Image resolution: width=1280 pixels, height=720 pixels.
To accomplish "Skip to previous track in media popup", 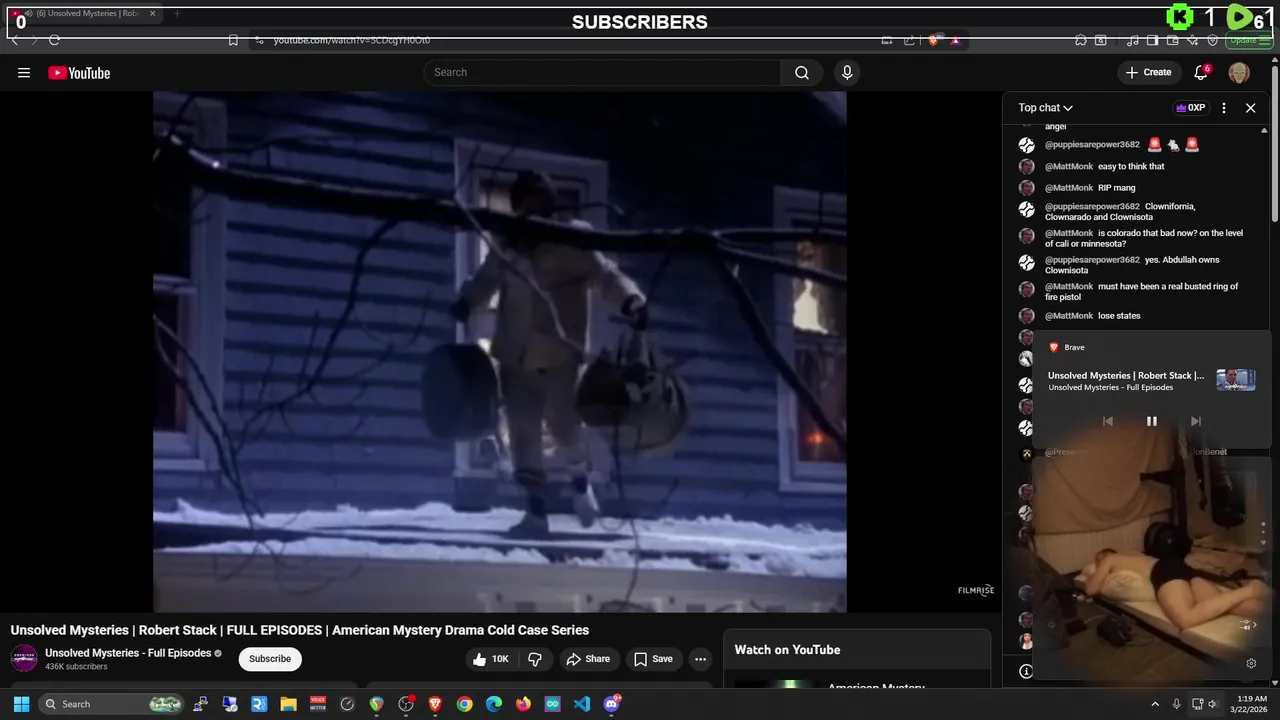I will tap(1107, 421).
